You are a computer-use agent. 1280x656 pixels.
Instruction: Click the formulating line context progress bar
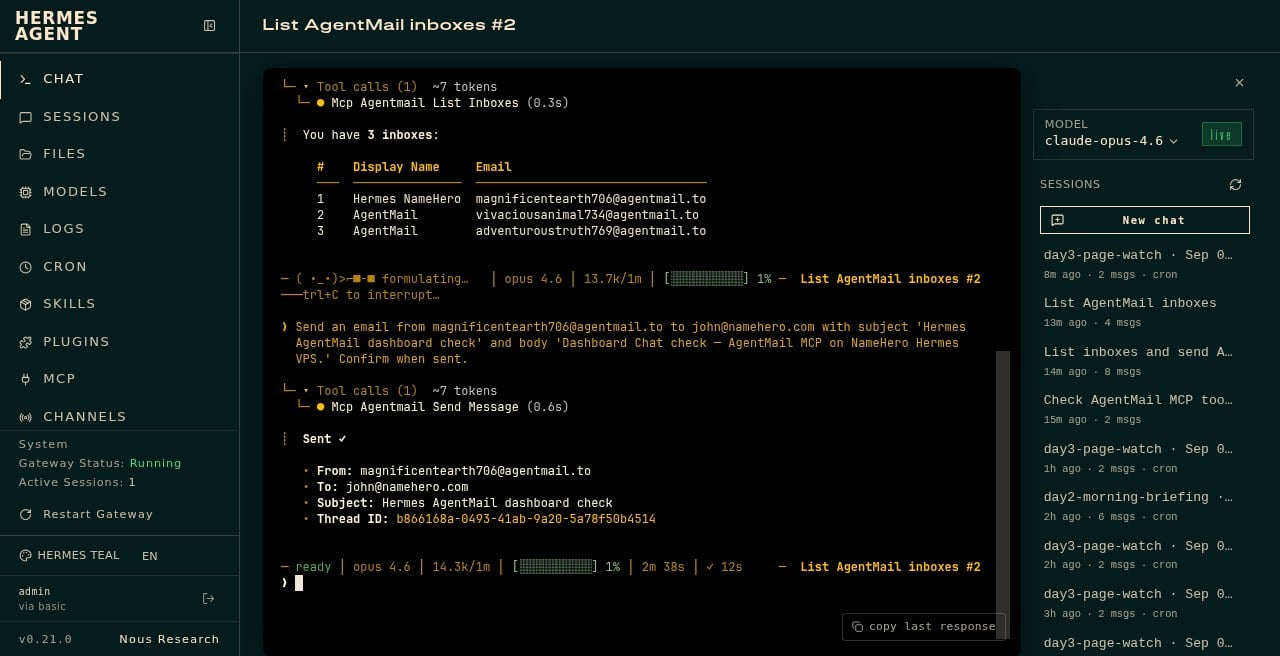[x=706, y=279]
